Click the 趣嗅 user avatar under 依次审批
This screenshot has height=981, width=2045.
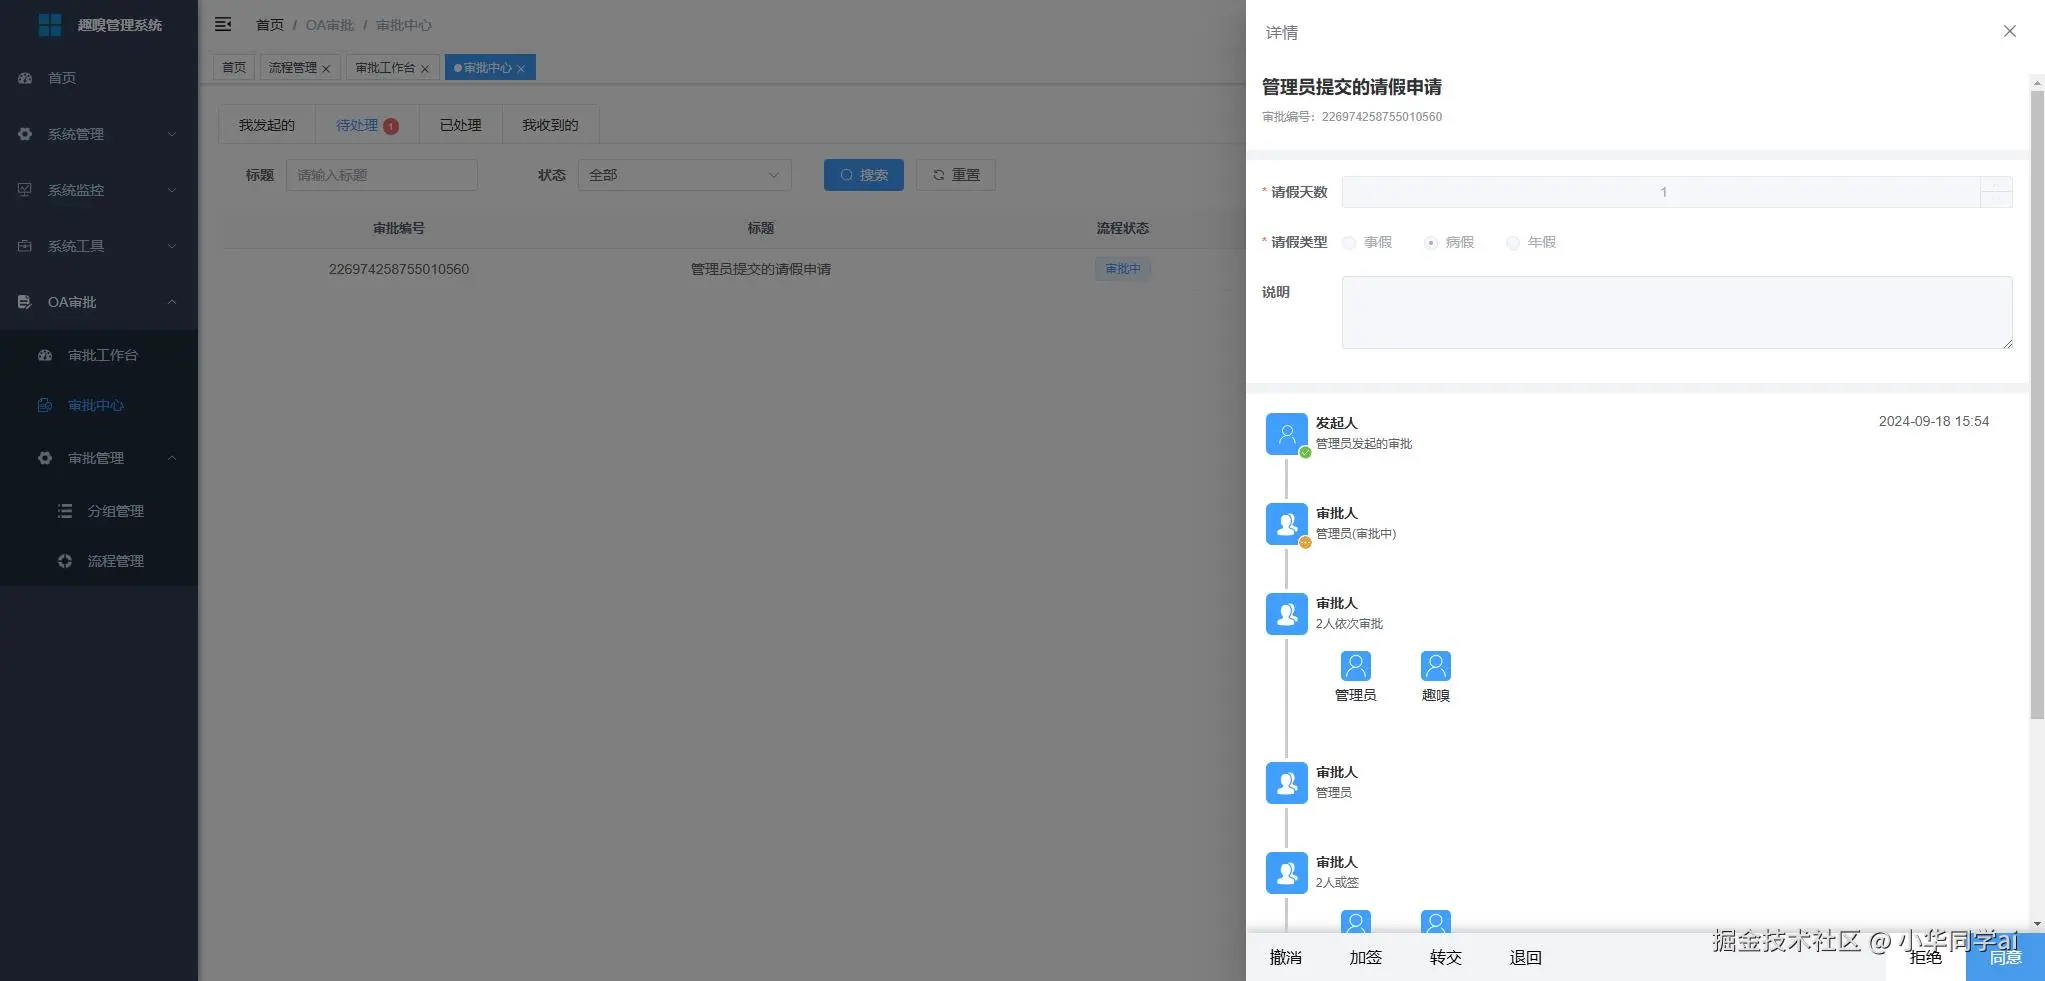click(x=1436, y=666)
